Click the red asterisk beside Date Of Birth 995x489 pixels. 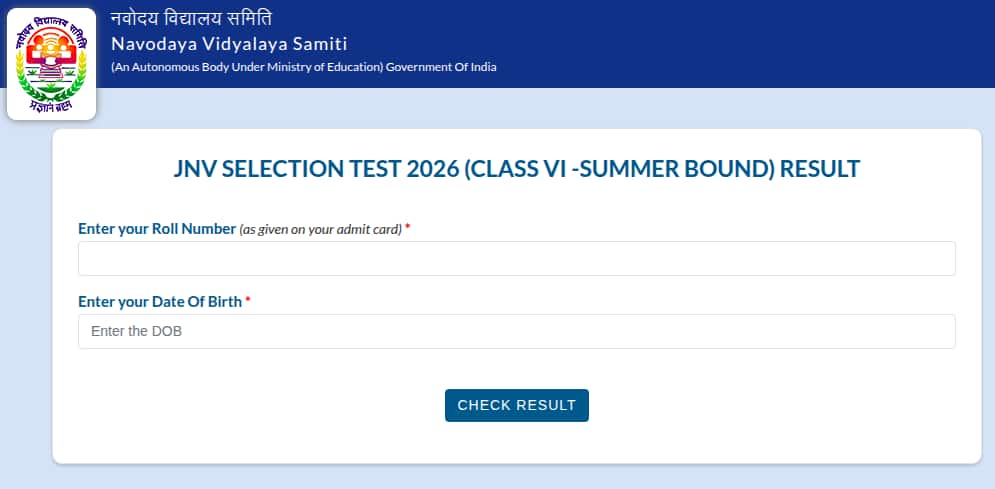point(248,300)
